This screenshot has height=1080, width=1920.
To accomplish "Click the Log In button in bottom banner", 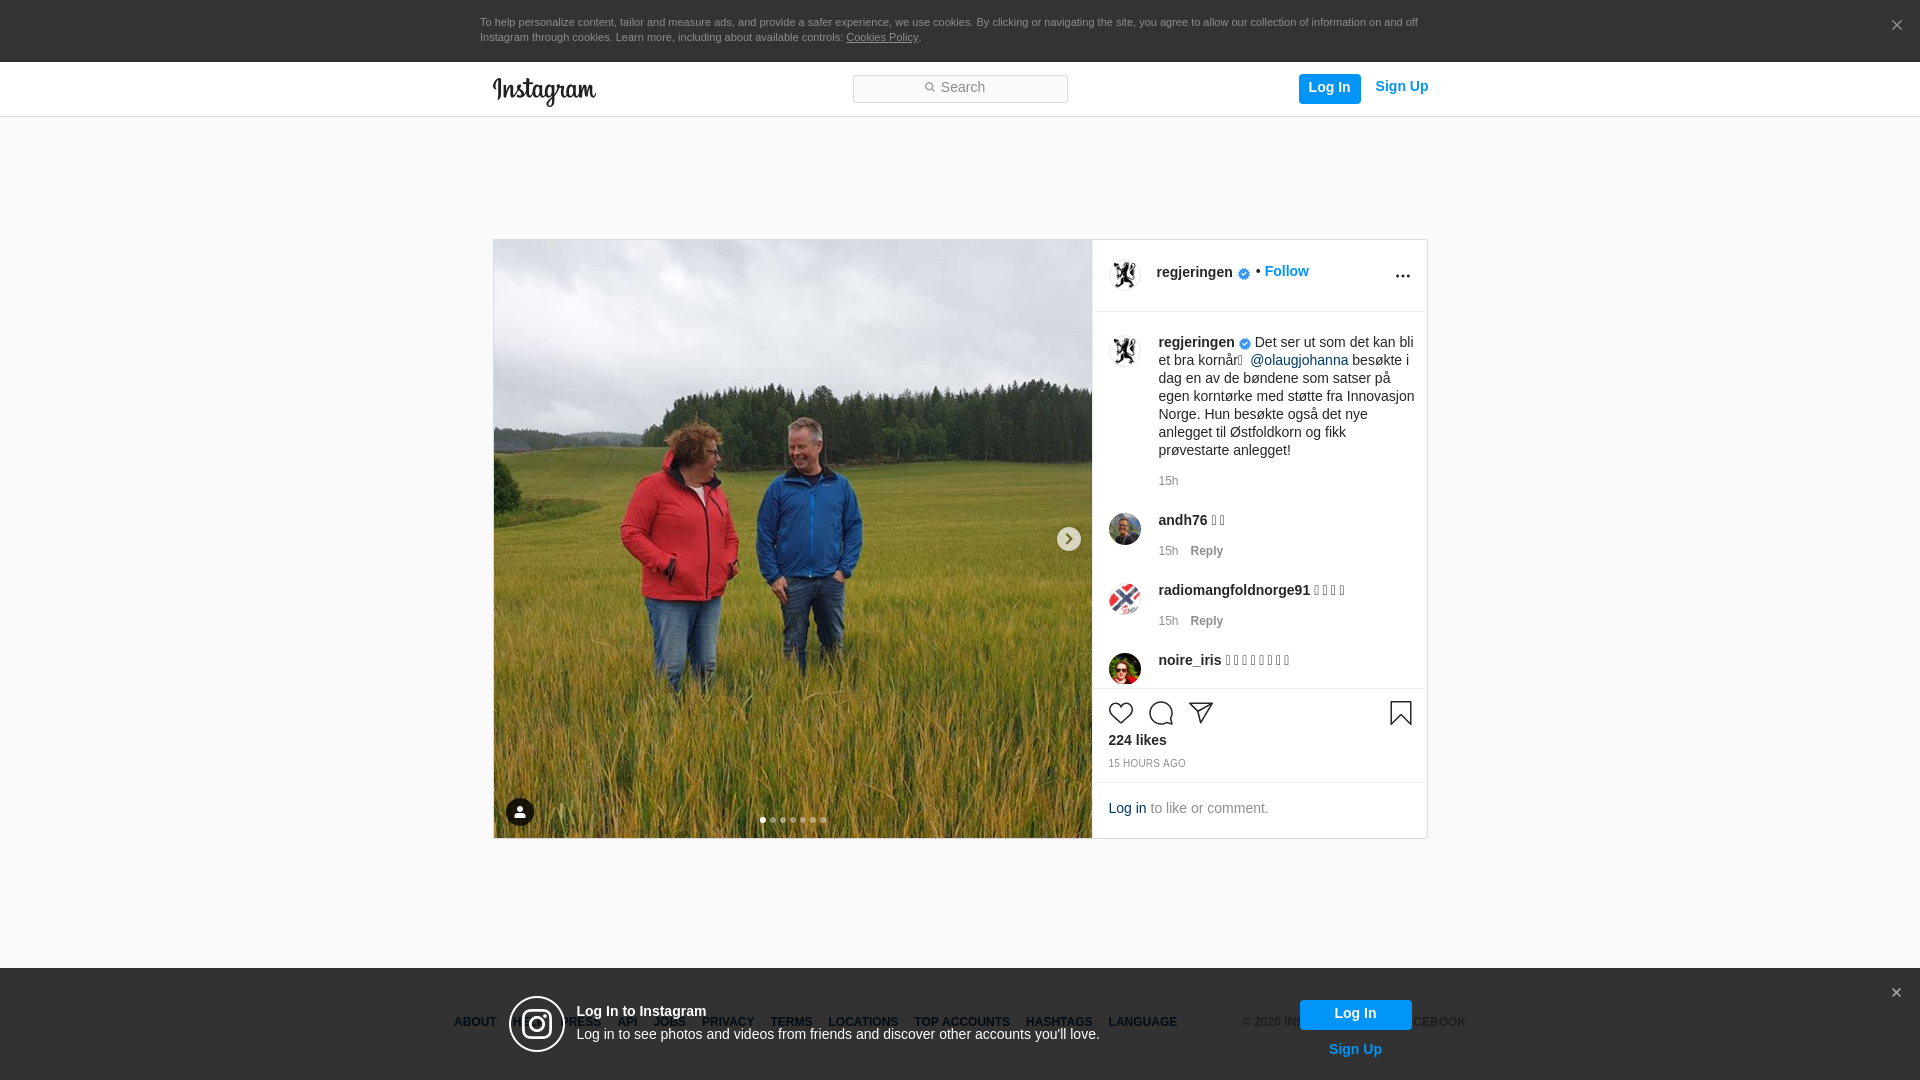I will coord(1356,1014).
